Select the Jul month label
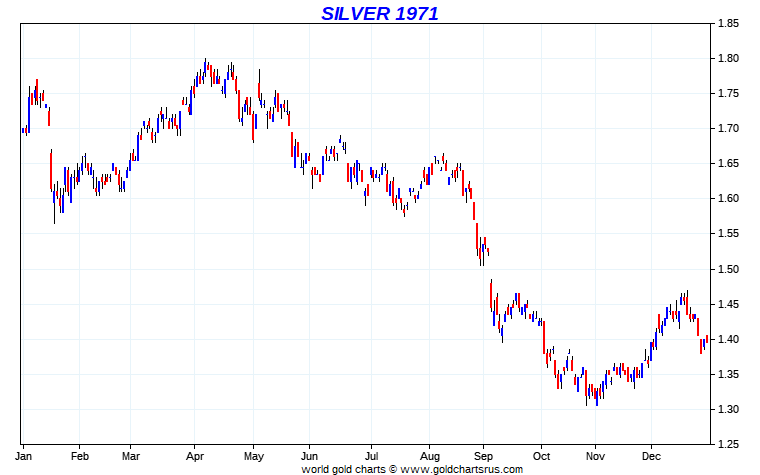 [371, 456]
